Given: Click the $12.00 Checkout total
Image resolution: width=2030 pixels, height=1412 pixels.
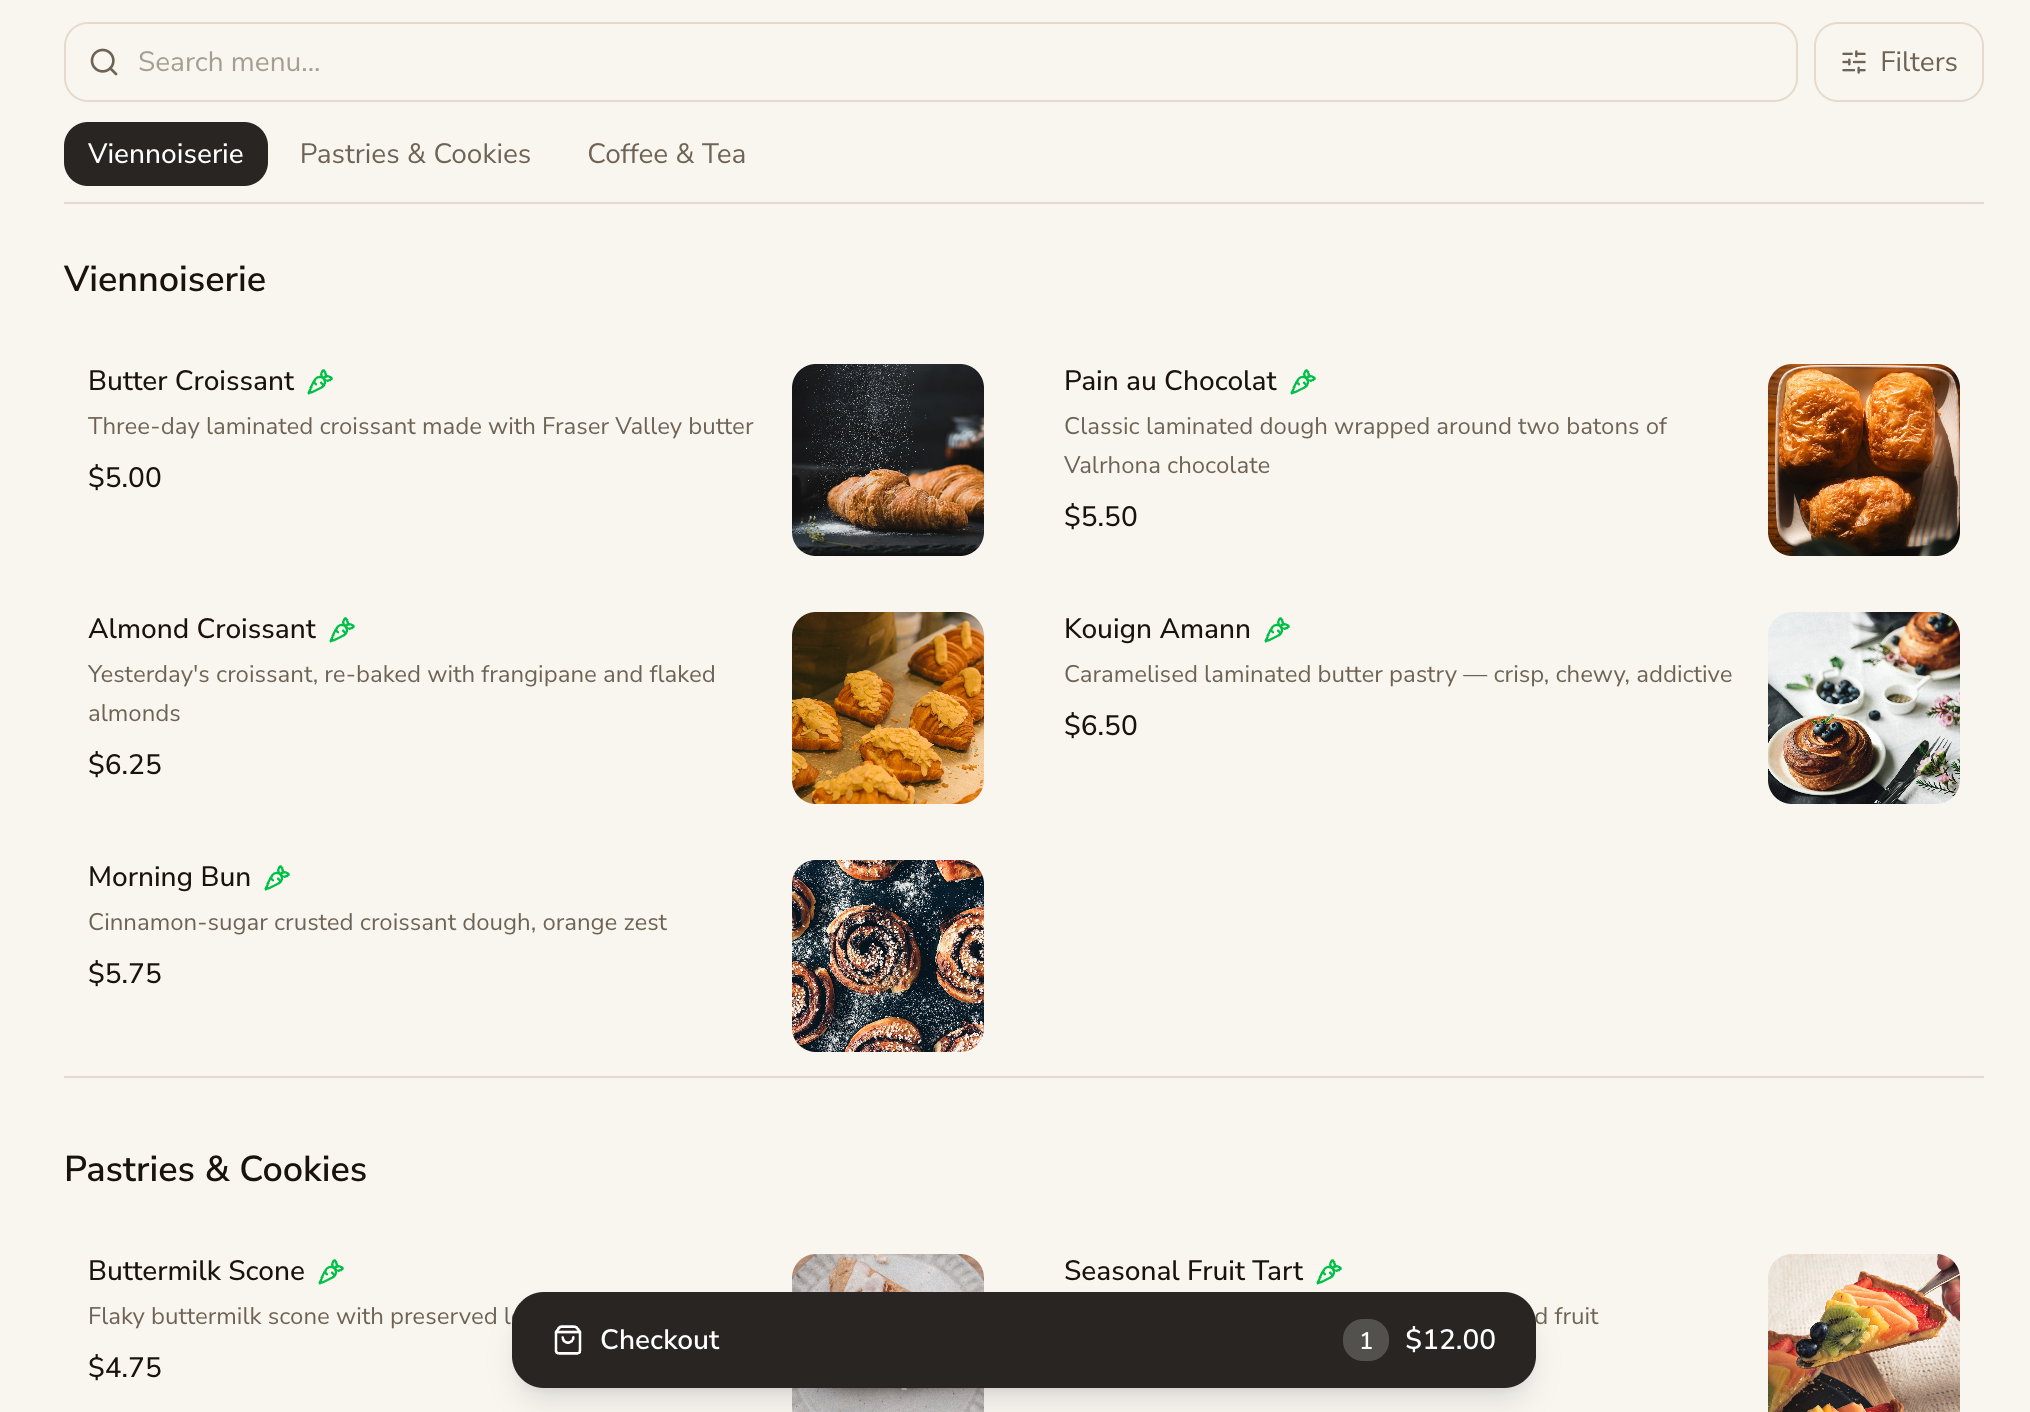Looking at the screenshot, I should pos(1450,1340).
